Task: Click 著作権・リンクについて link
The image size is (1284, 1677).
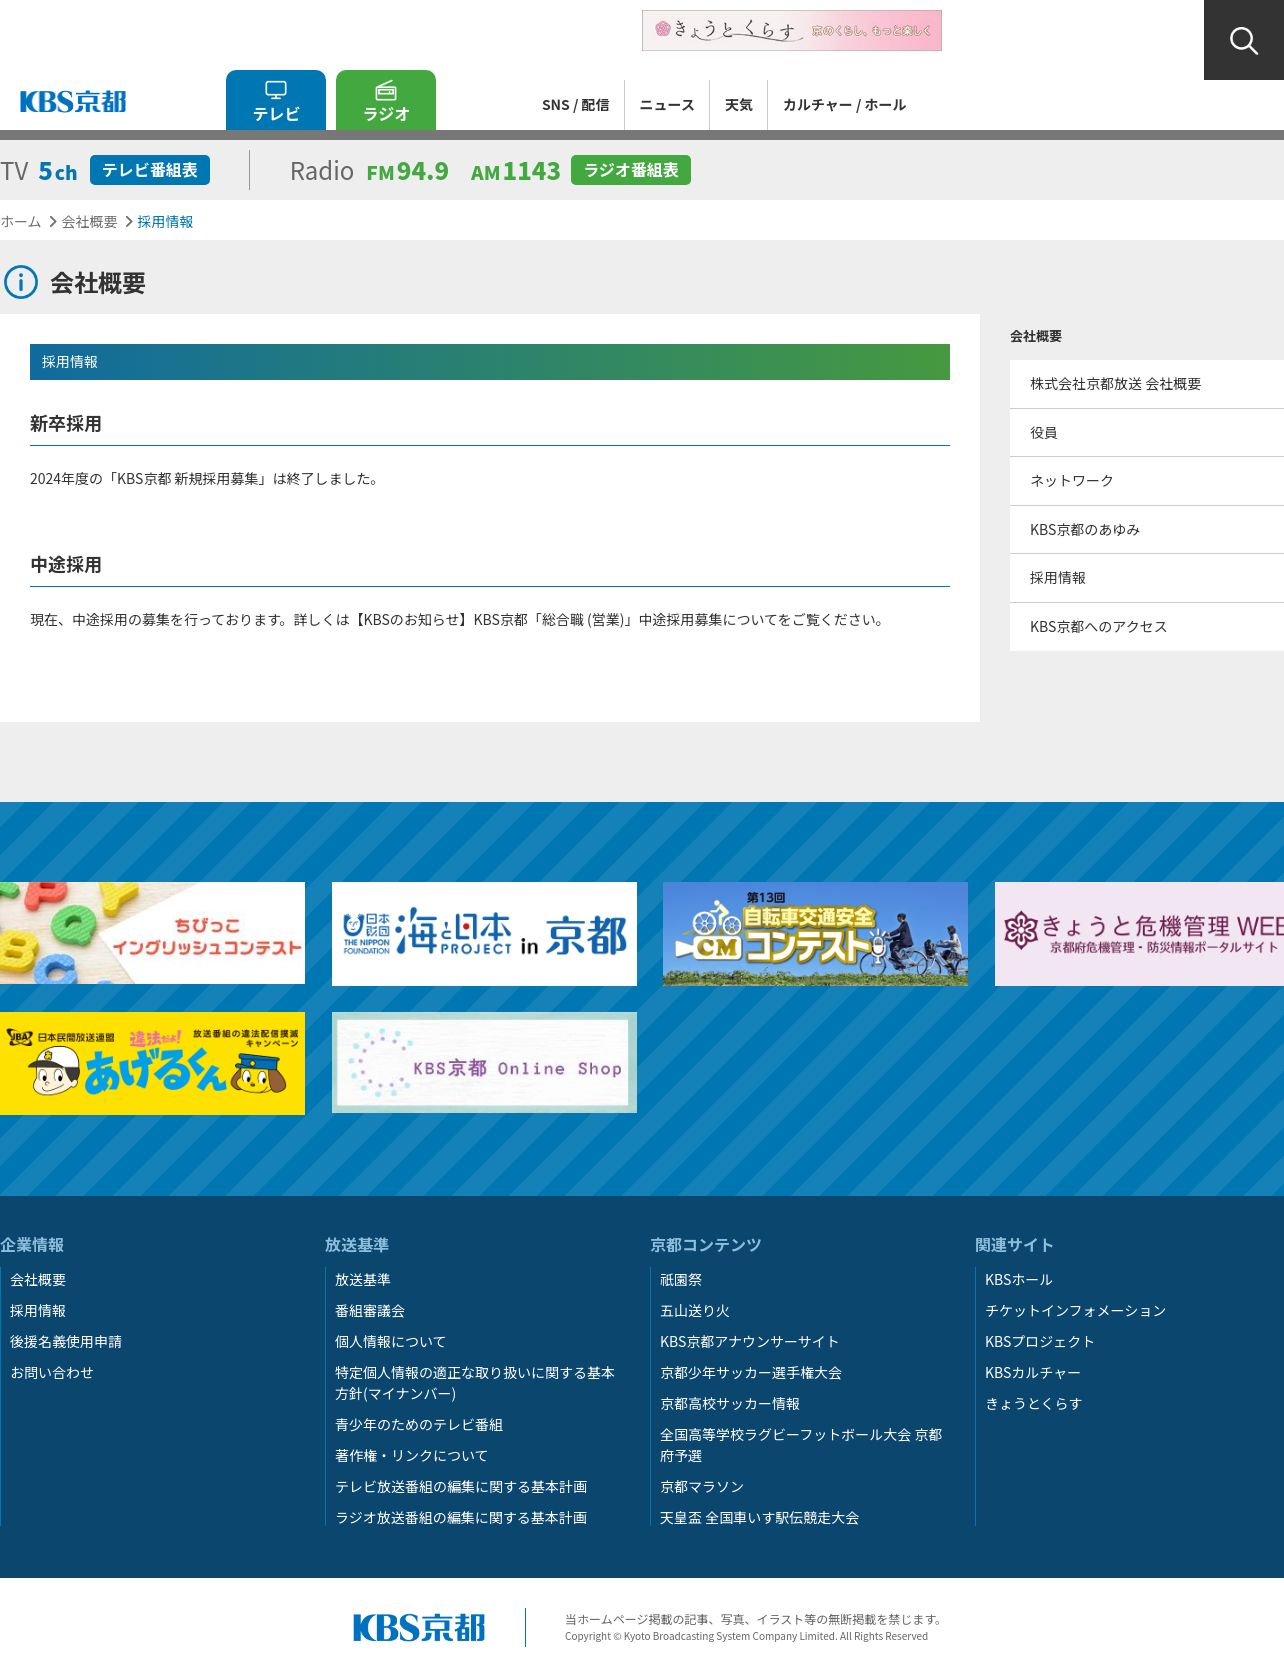Action: pyautogui.click(x=411, y=1456)
